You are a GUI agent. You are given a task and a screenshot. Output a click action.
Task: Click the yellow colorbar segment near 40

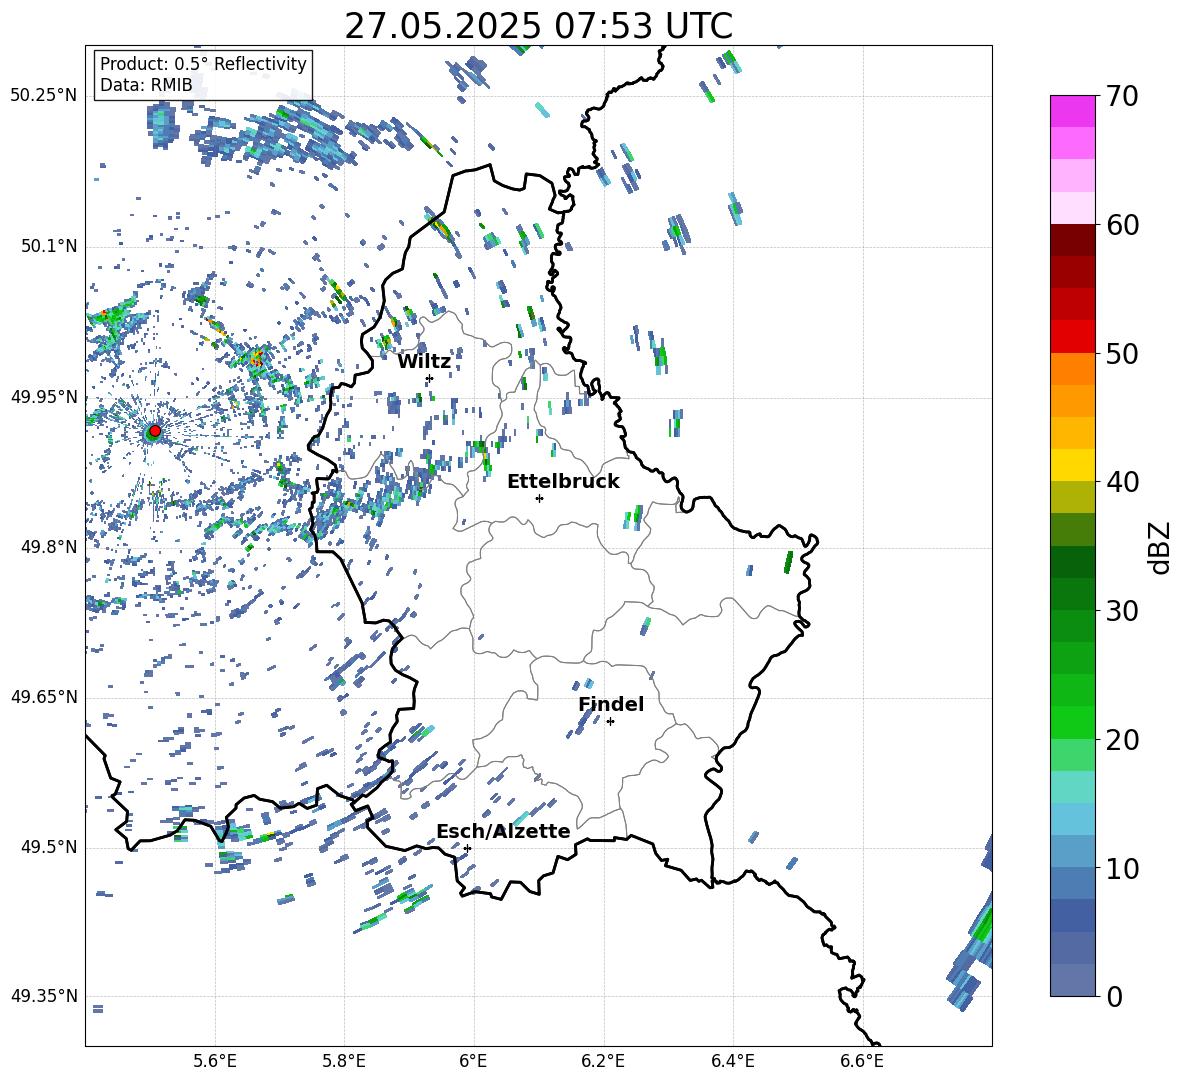(1072, 465)
